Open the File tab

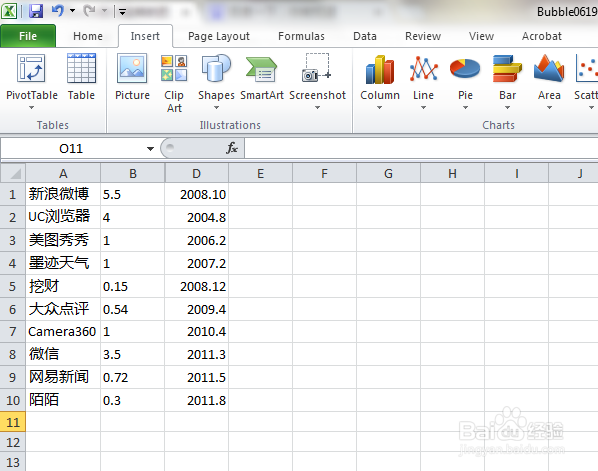click(28, 36)
